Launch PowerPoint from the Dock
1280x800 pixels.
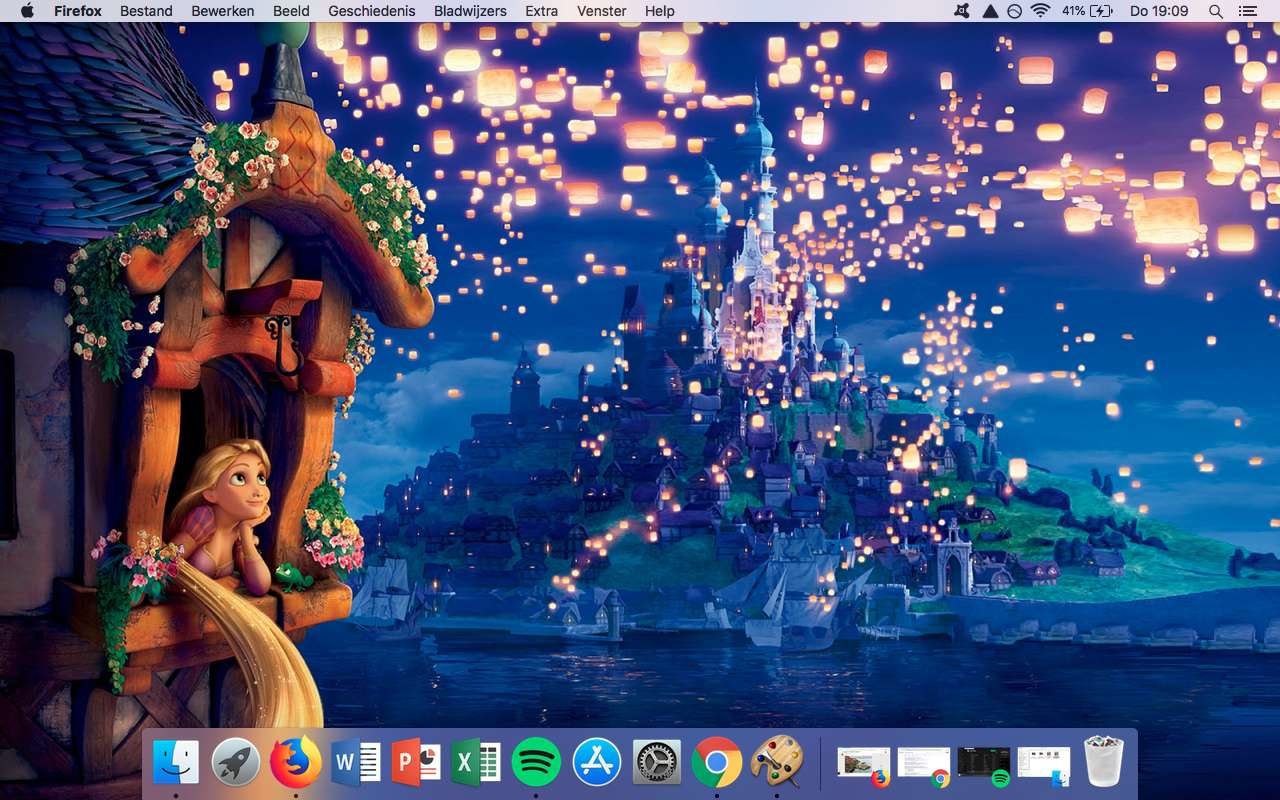416,763
